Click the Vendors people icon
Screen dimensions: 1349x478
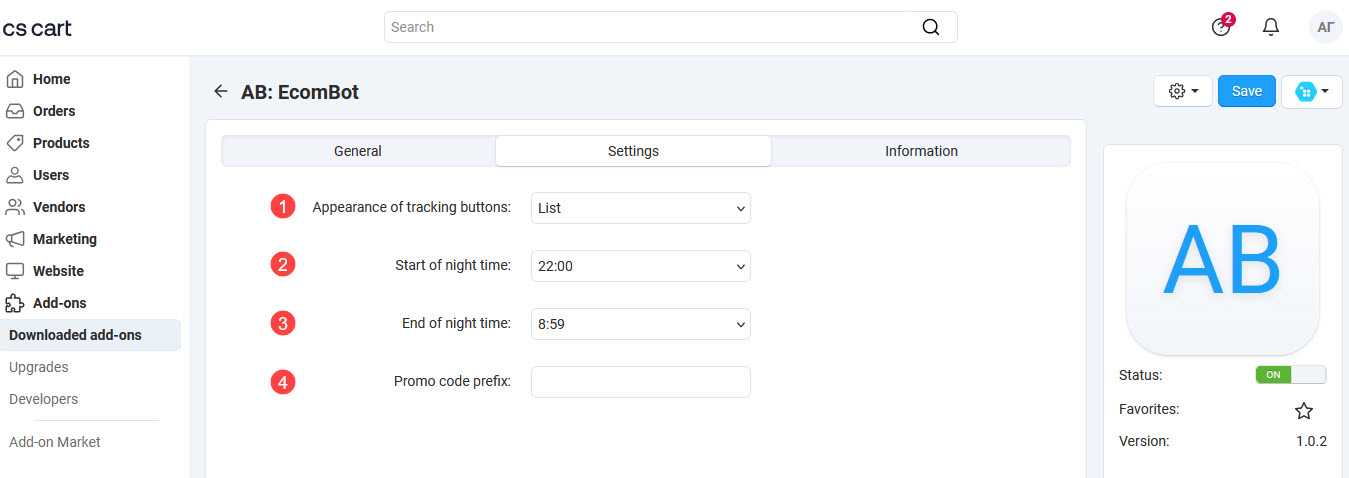pyautogui.click(x=15, y=207)
